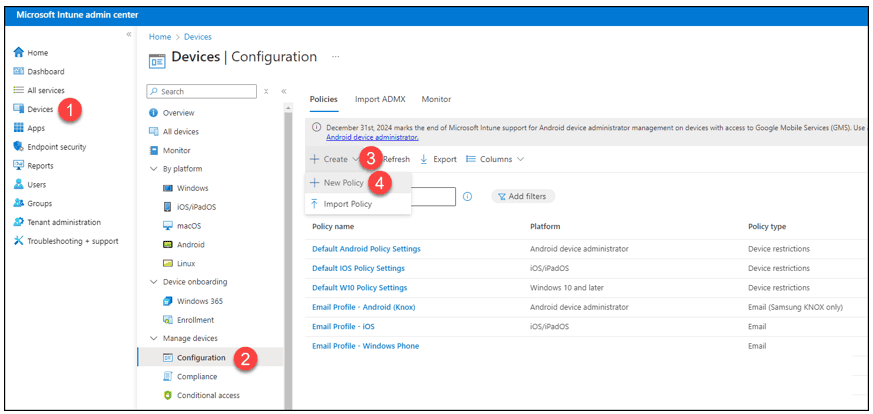Open All devices in the submenu
Viewport: 873px width, 414px height.
174,132
